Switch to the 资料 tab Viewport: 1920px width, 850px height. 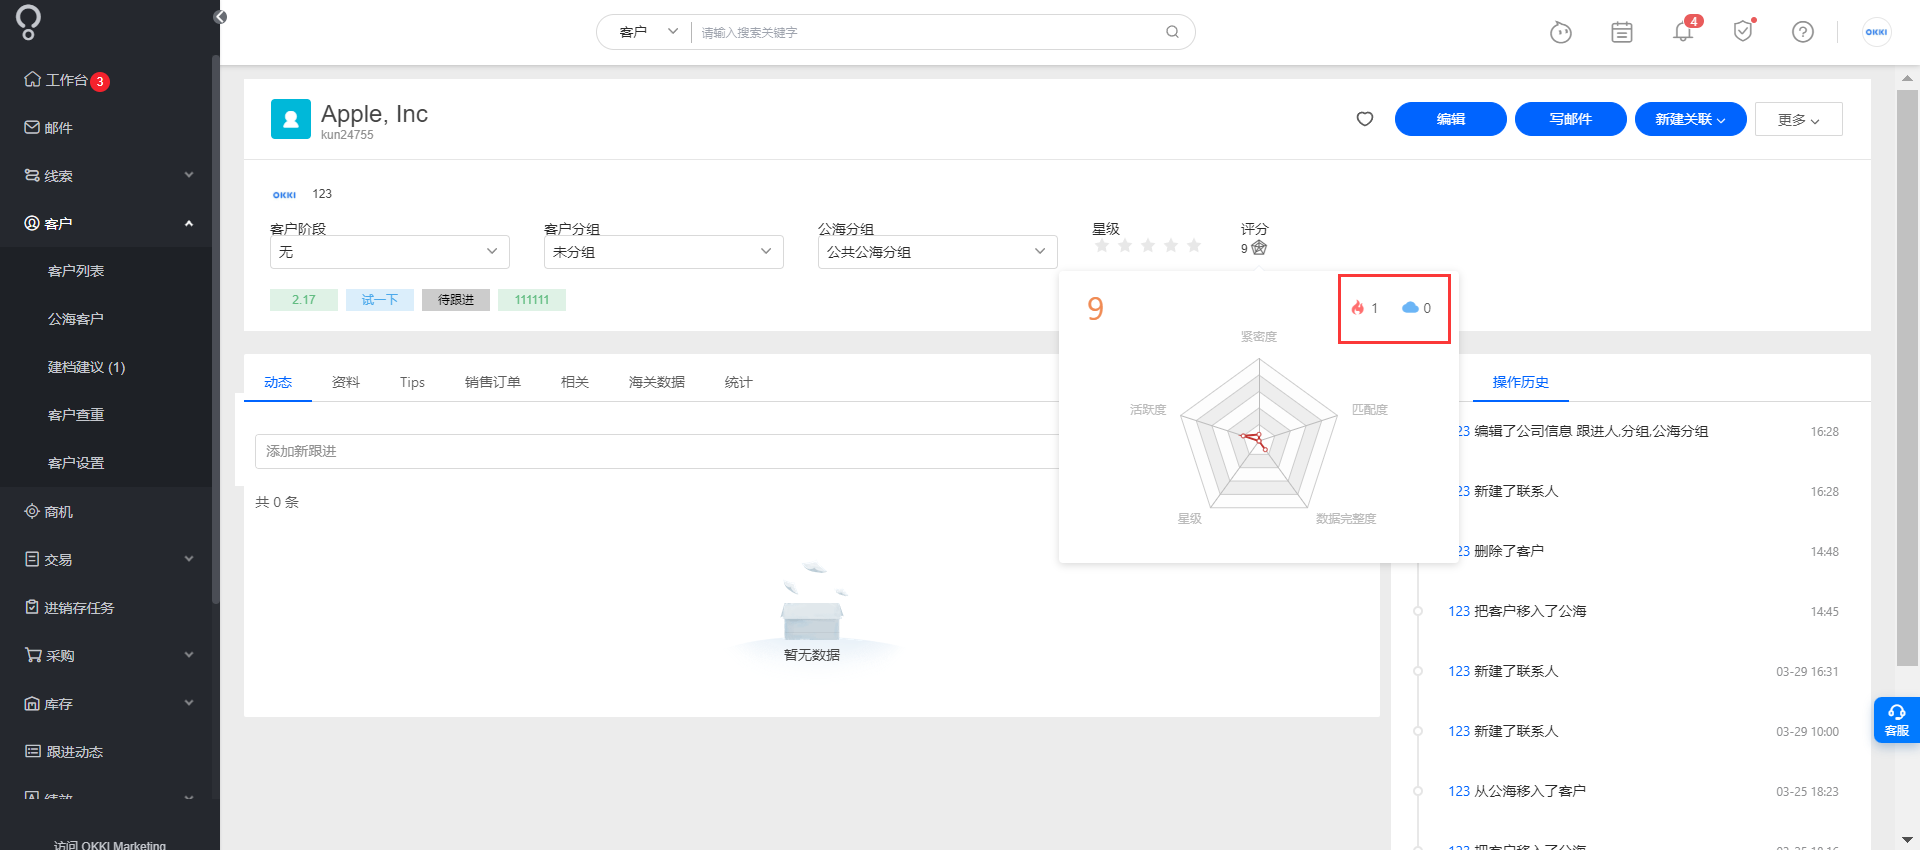point(346,382)
